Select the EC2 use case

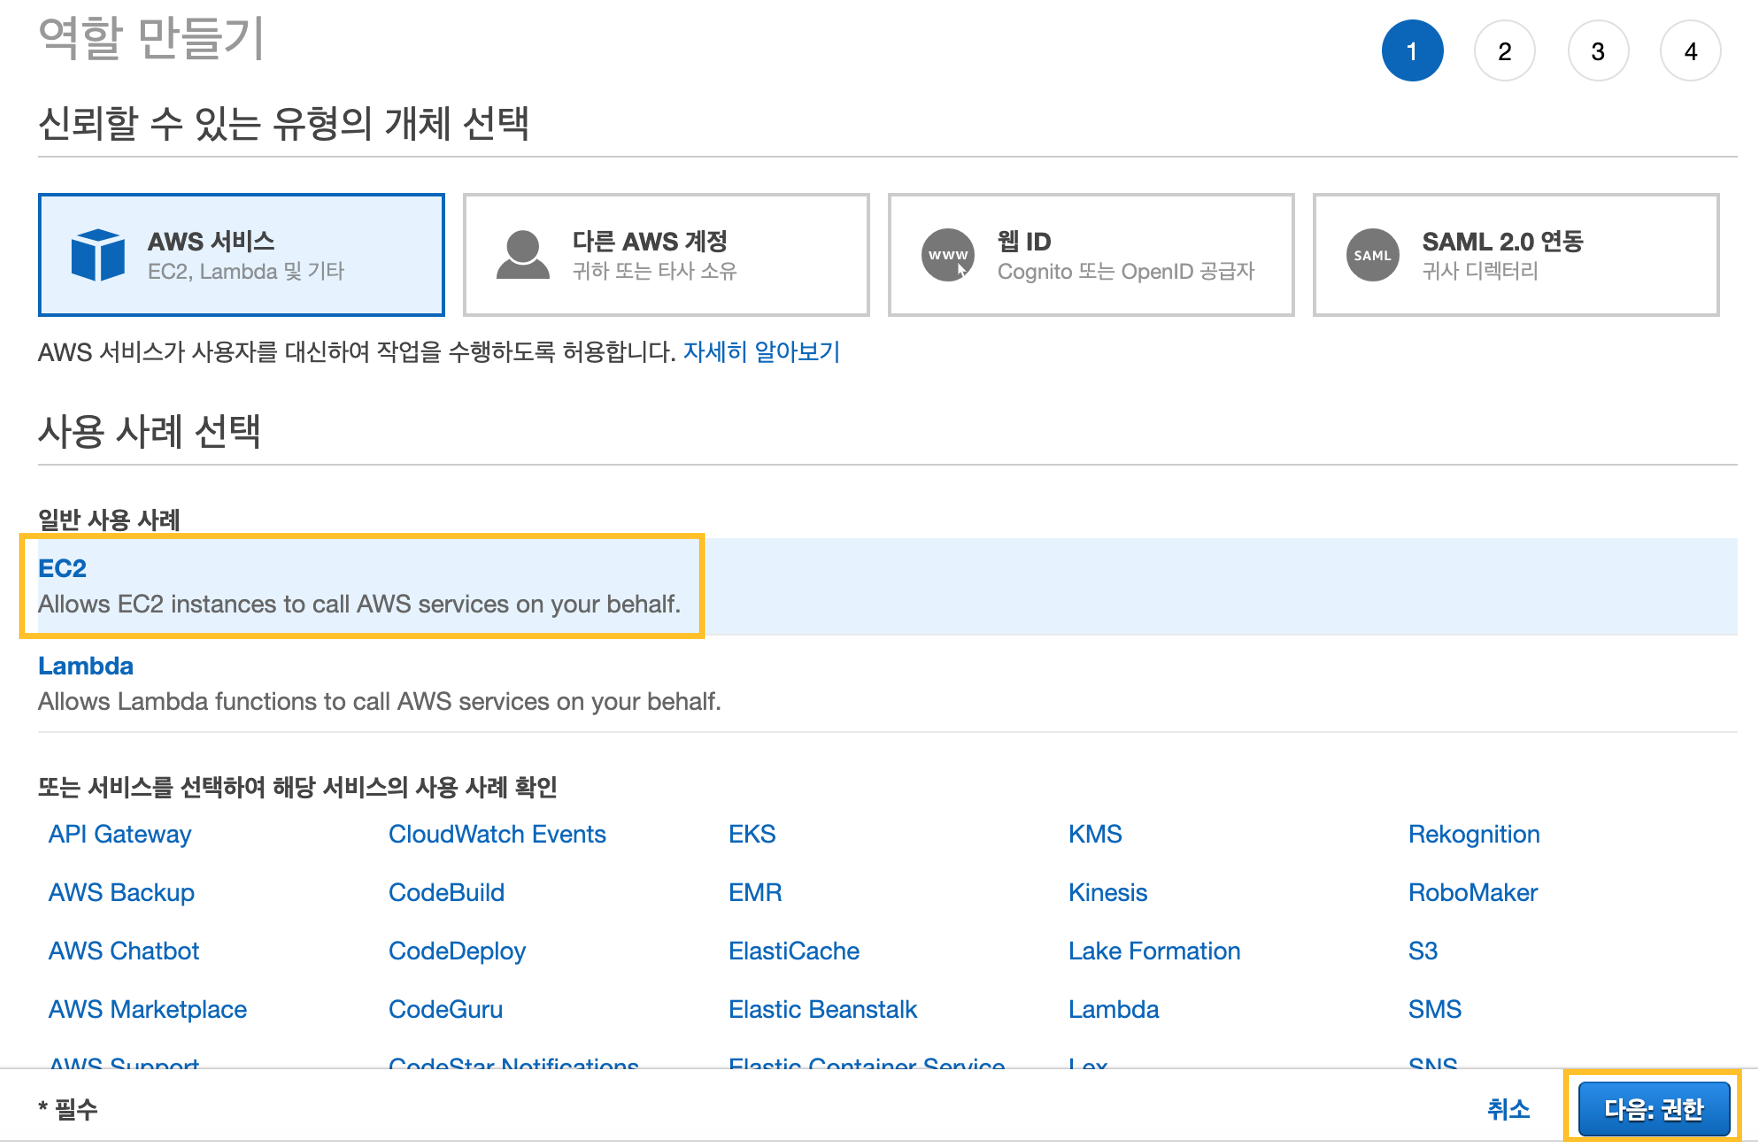(x=887, y=586)
